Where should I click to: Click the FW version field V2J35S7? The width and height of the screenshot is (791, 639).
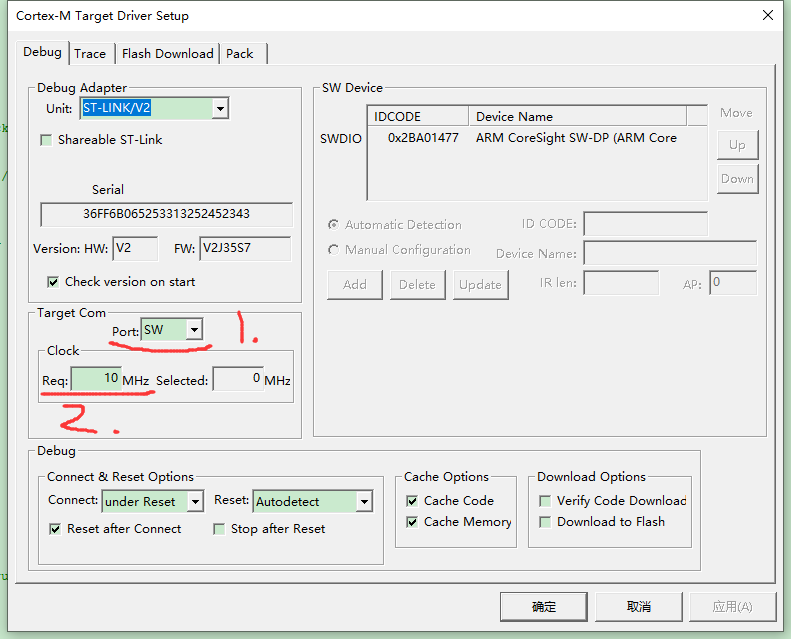click(245, 249)
